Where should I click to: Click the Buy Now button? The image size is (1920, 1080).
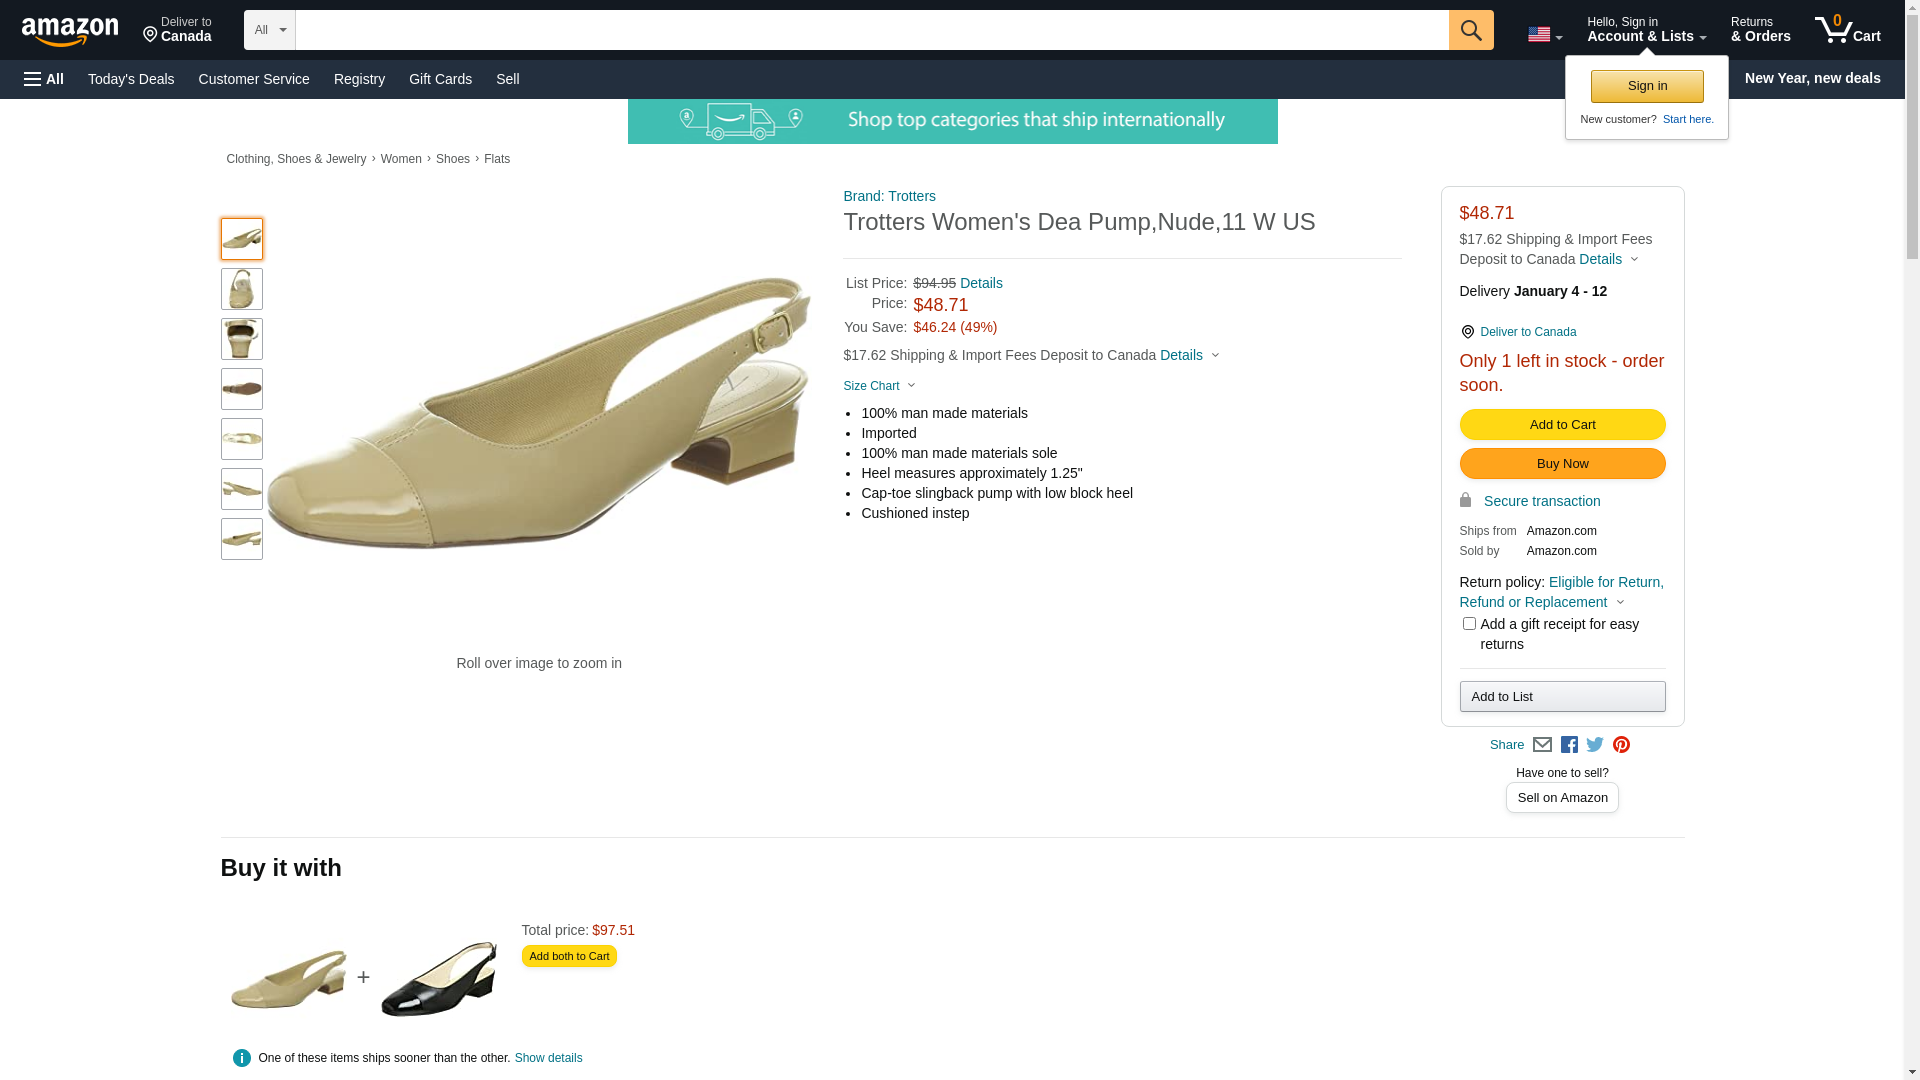tap(1562, 464)
